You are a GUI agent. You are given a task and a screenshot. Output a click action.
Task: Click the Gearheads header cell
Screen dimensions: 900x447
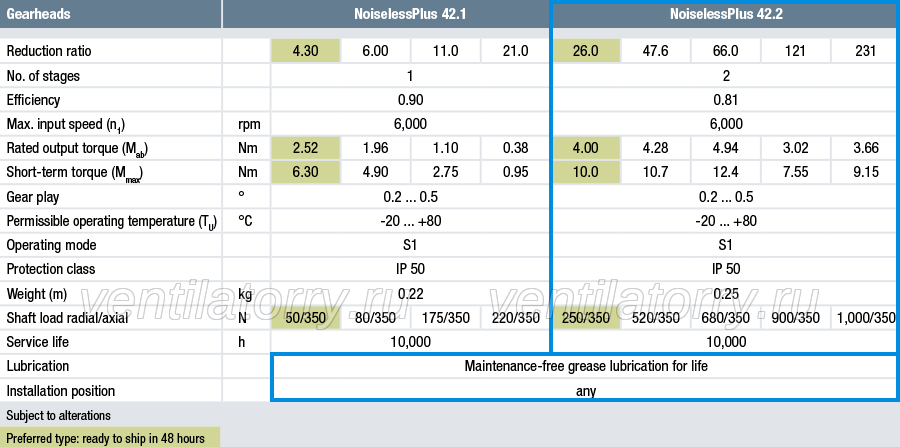pos(111,14)
